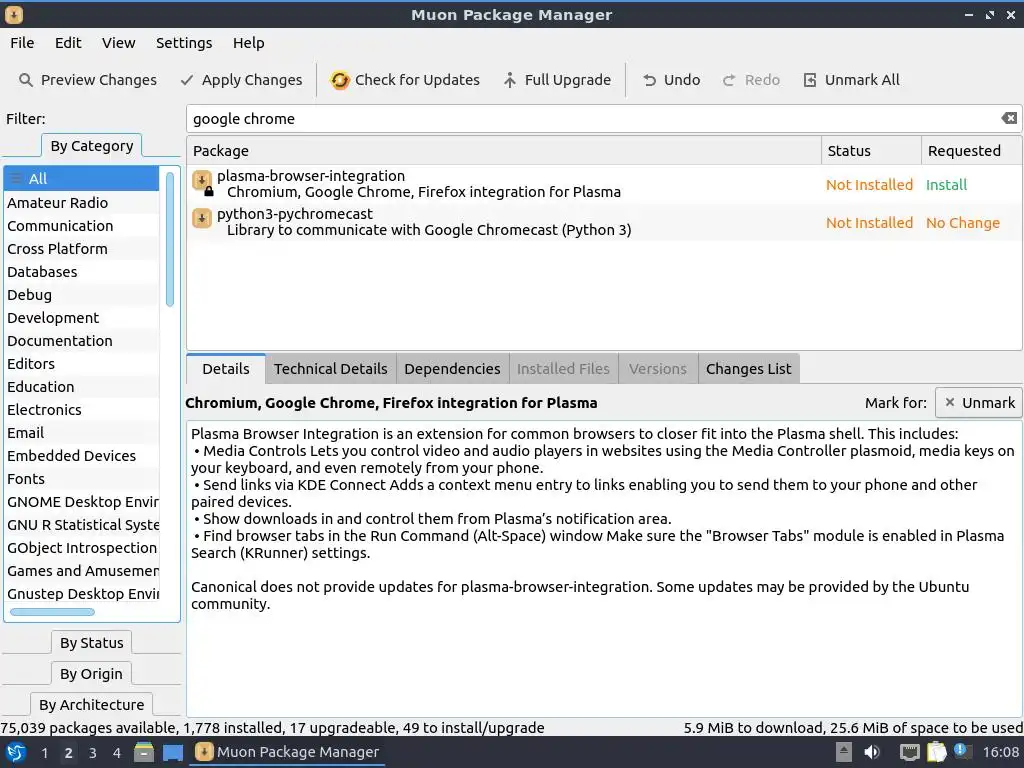
Task: Open the View menu
Action: tap(118, 43)
